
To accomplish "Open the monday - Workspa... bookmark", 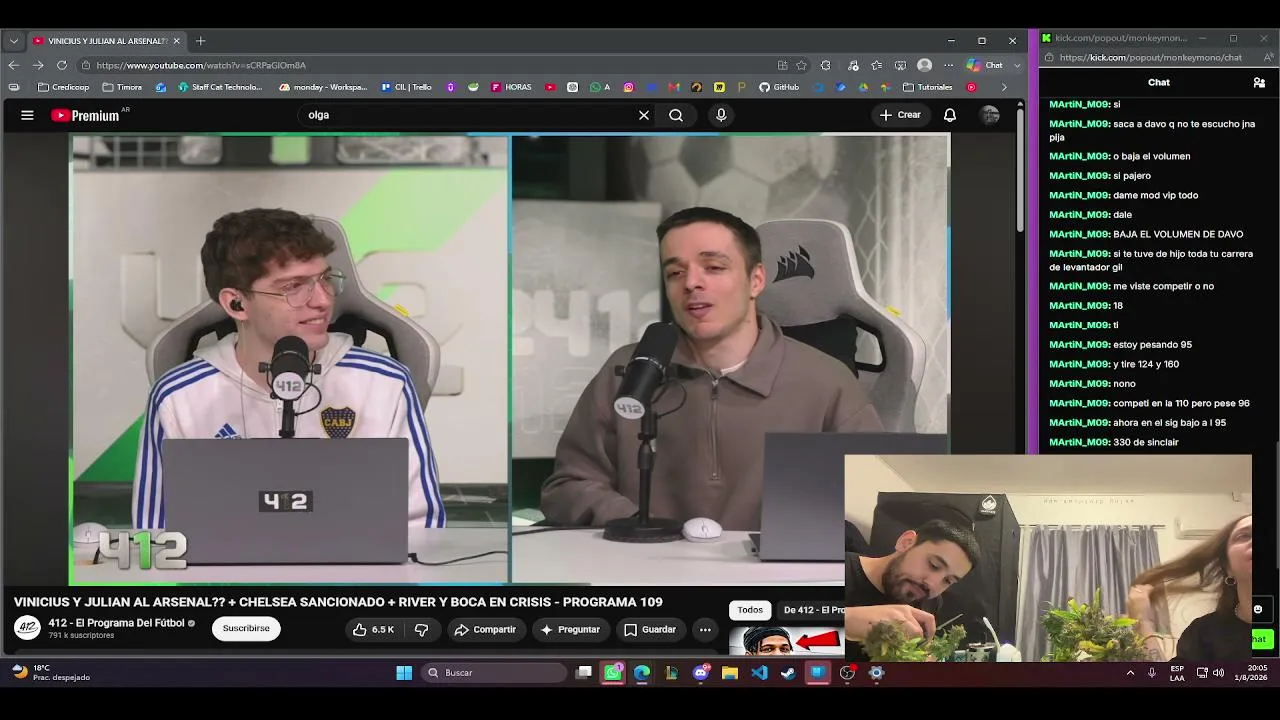I will coord(323,87).
